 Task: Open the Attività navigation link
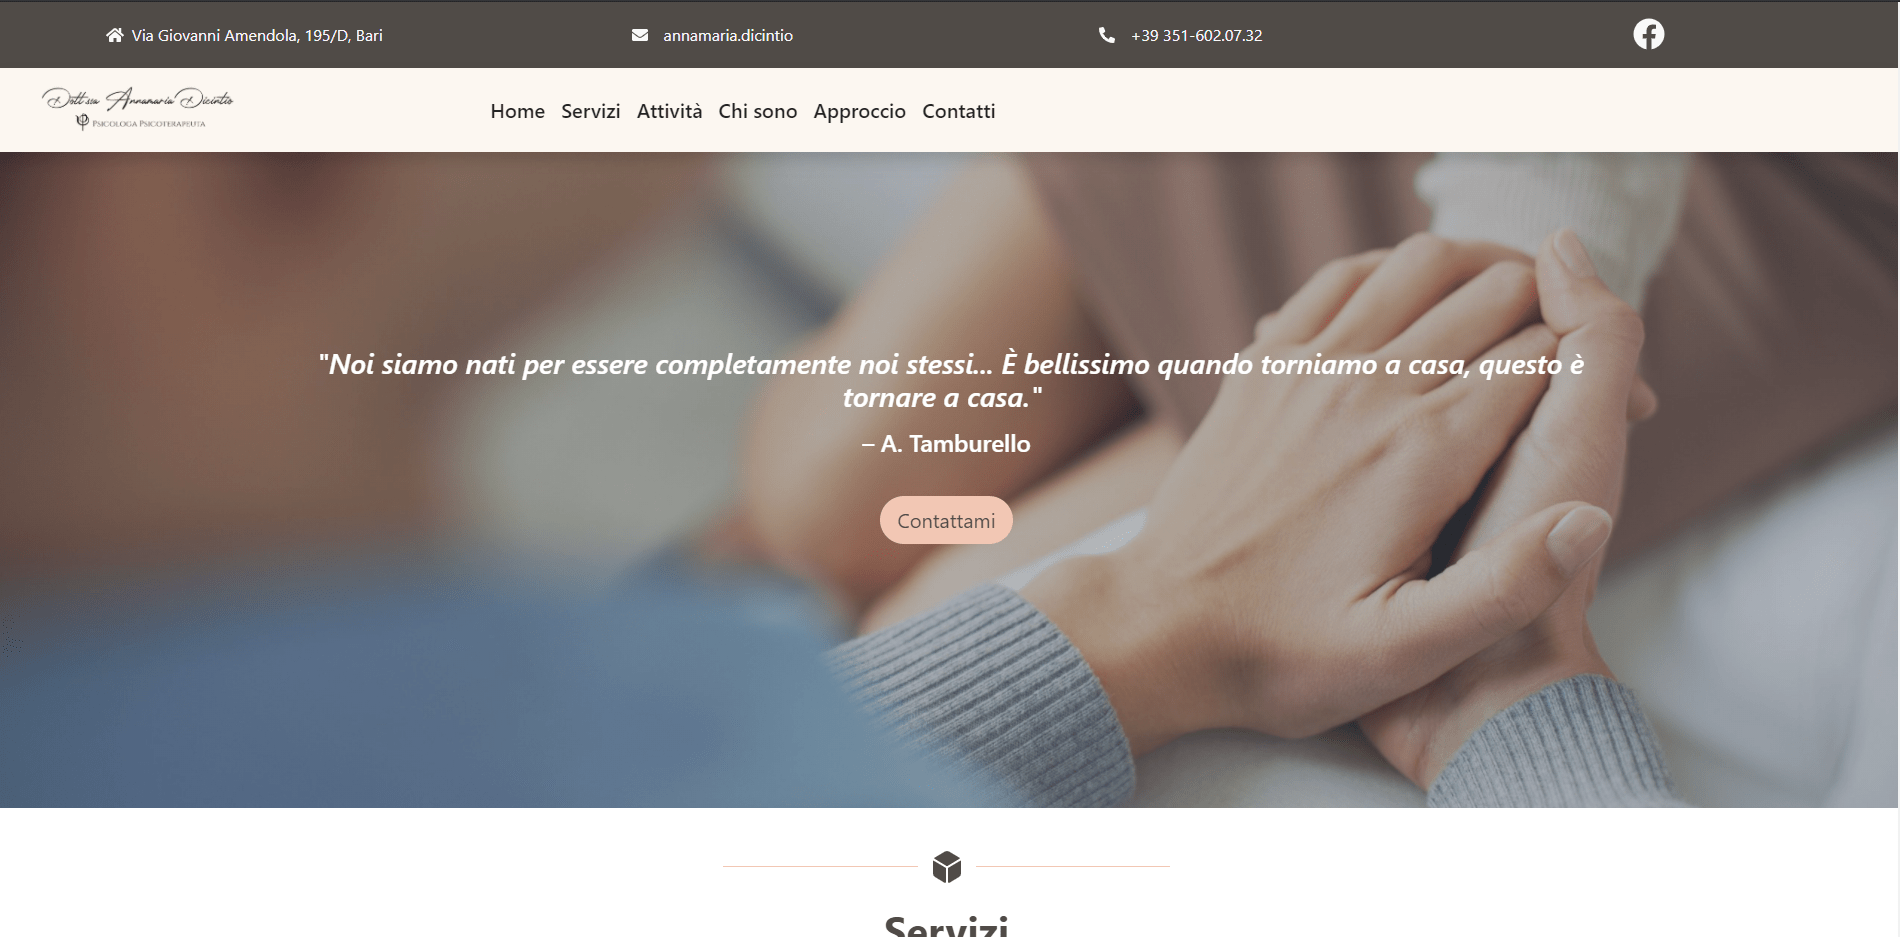coord(669,111)
